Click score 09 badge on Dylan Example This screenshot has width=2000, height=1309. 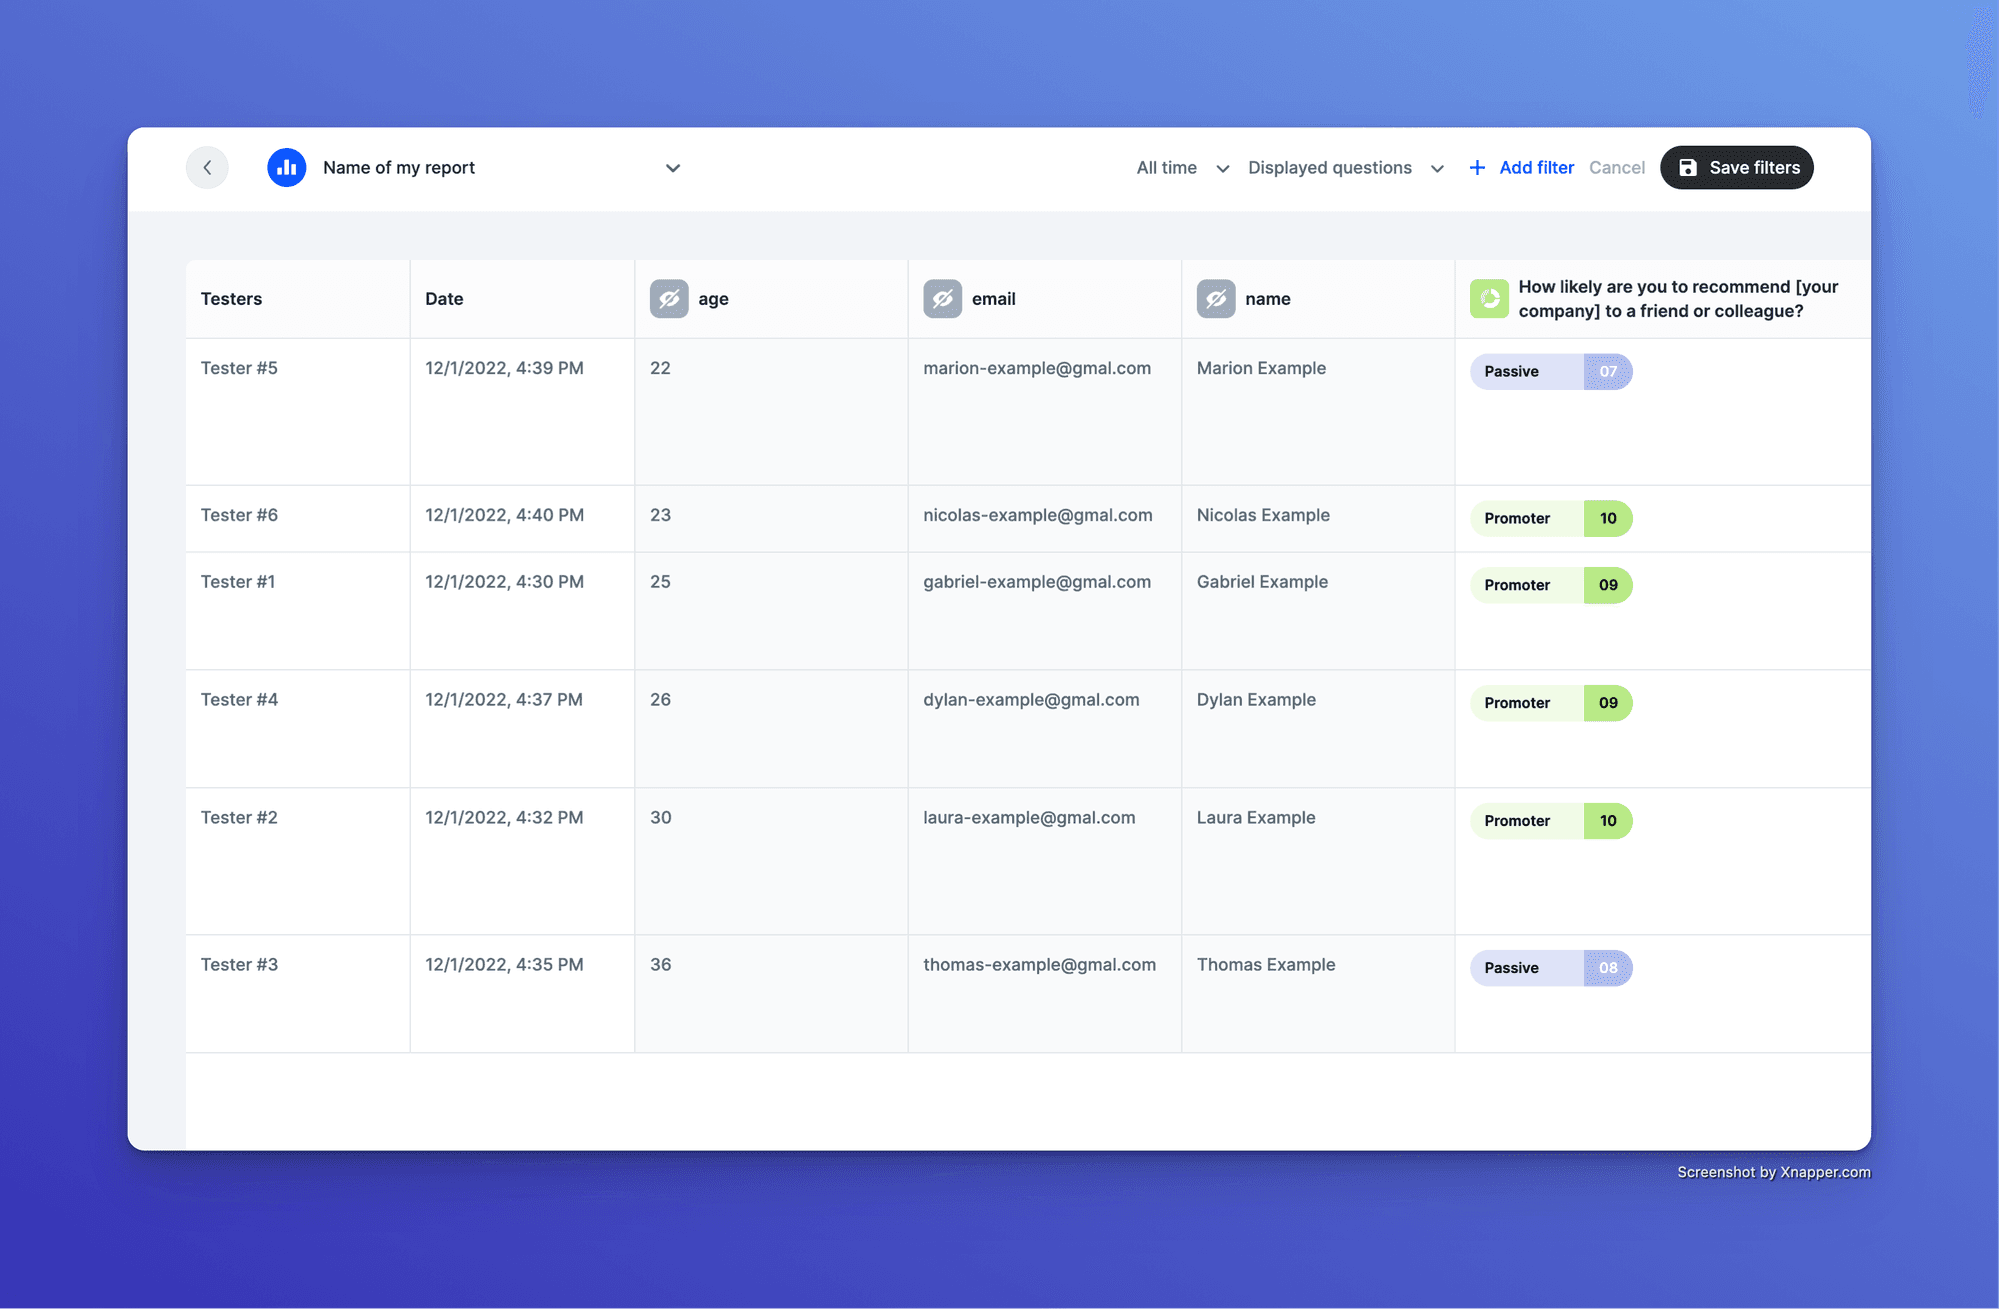click(1606, 701)
